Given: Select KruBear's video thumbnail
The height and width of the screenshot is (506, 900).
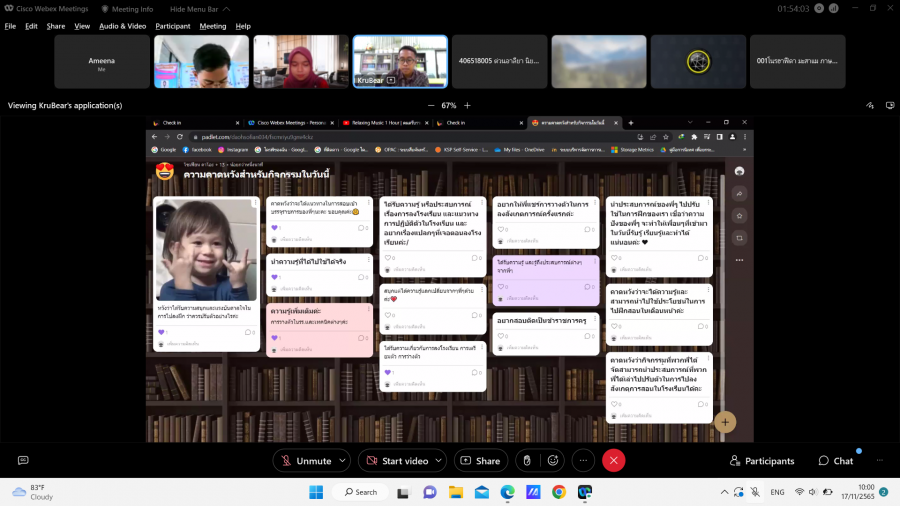Looking at the screenshot, I should click(x=400, y=62).
